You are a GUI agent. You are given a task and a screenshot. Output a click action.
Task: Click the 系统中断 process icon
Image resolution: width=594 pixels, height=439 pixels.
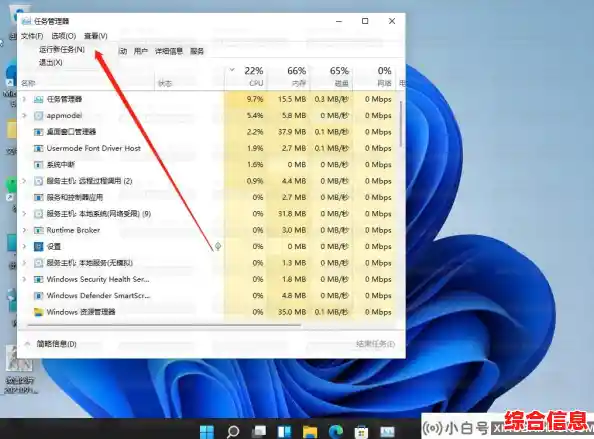[x=38, y=165]
